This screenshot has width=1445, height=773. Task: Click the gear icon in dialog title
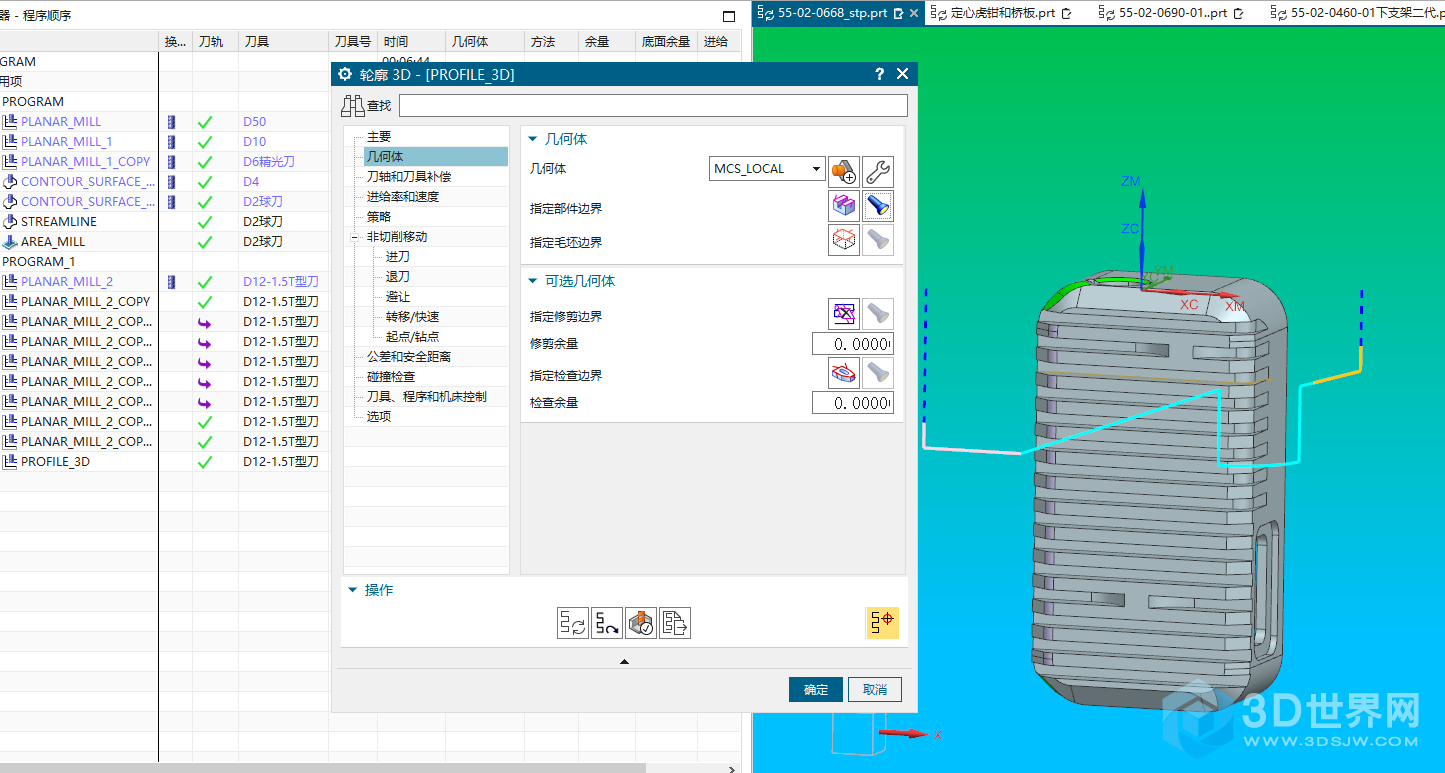(x=346, y=74)
